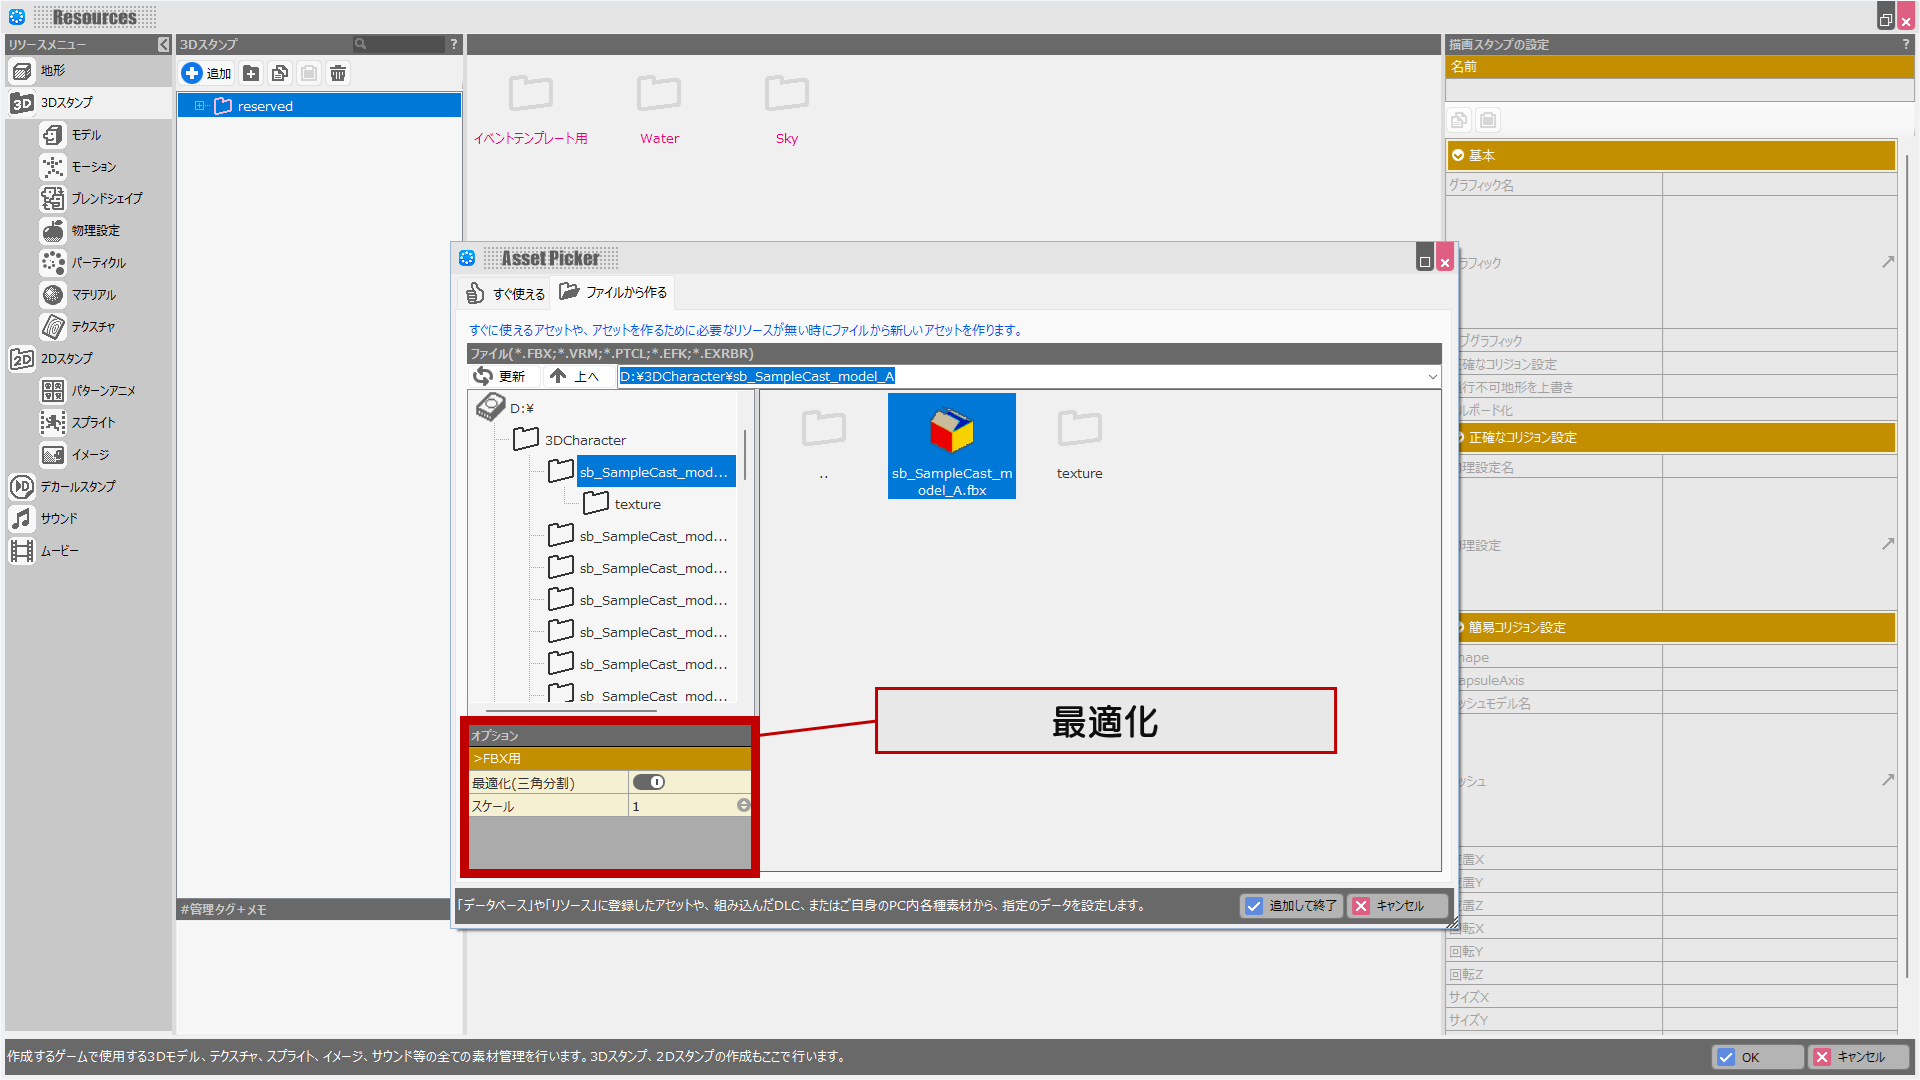This screenshot has width=1920, height=1080.
Task: Toggle 最適化(三角分割) switch
Action: tap(649, 783)
